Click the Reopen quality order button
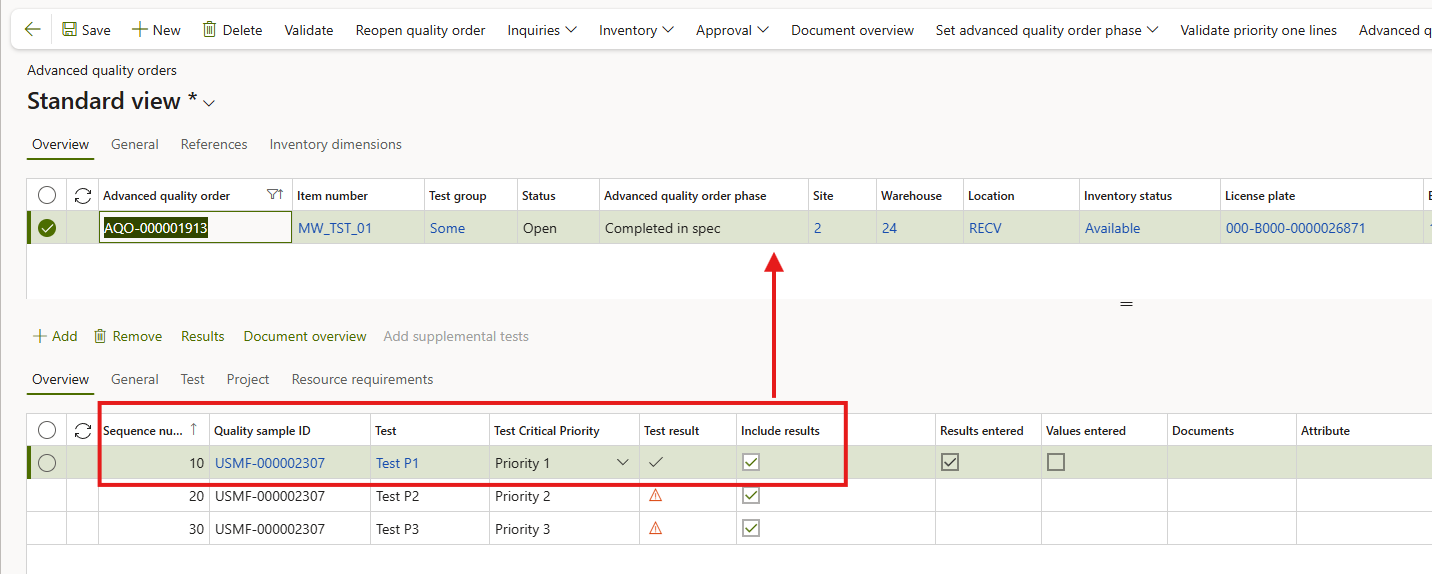This screenshot has width=1432, height=574. tap(420, 30)
